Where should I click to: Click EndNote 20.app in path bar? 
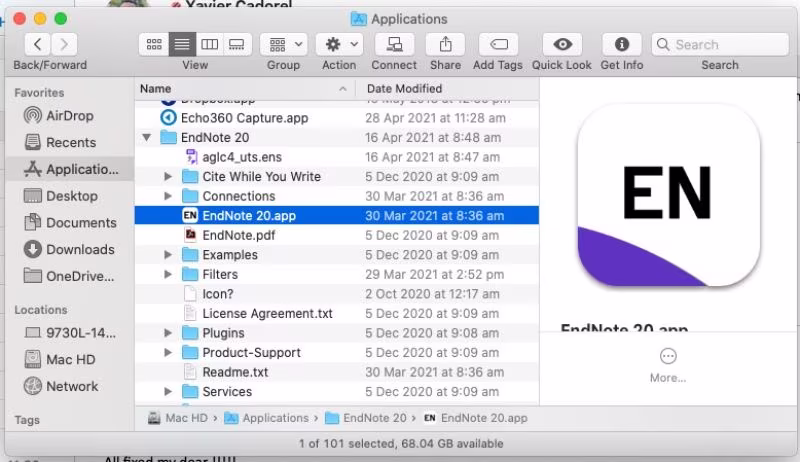pos(476,418)
